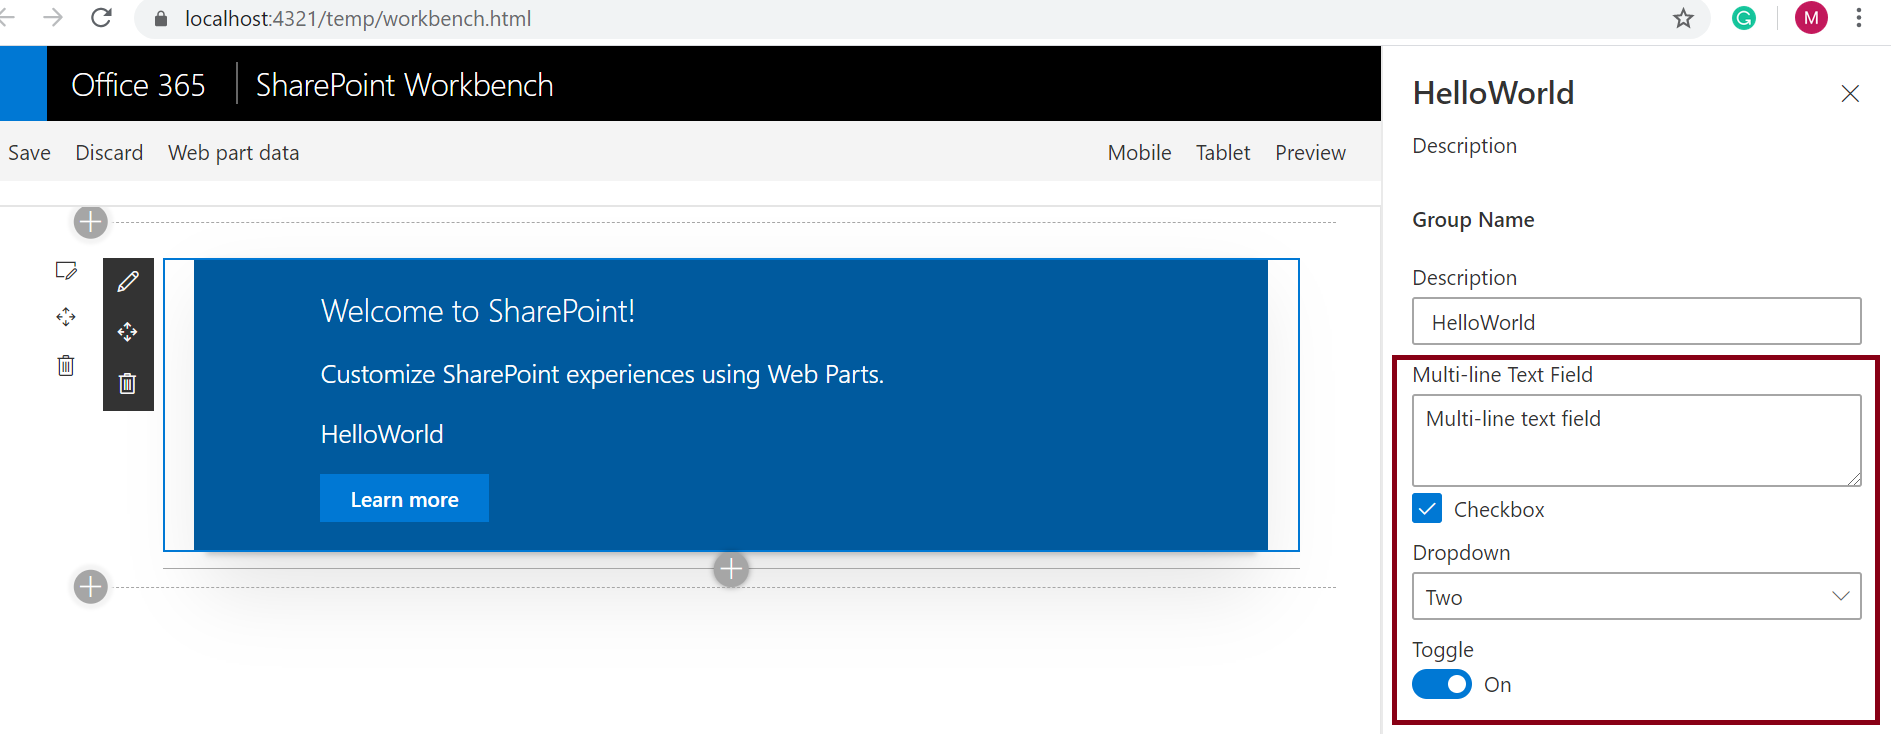1891x734 pixels.
Task: Switch to Mobile view
Action: [1139, 153]
